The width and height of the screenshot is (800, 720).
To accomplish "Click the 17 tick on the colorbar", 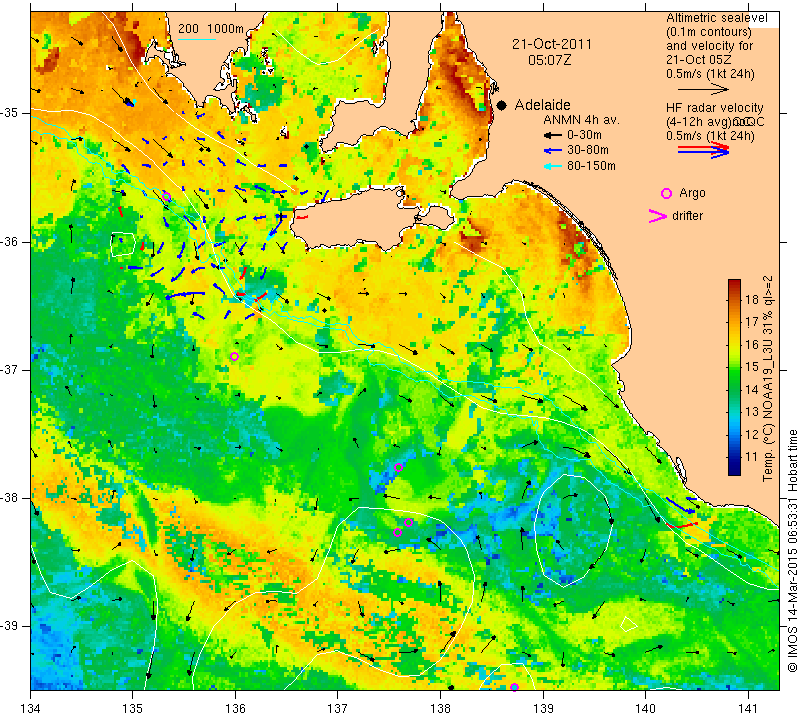I will click(x=752, y=321).
